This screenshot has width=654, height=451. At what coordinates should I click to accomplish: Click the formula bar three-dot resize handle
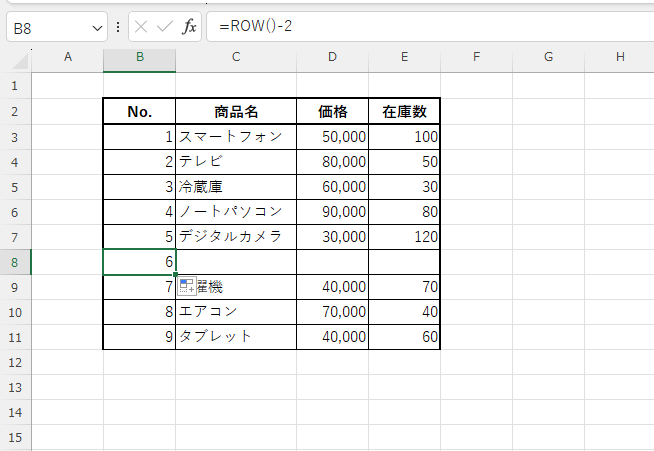118,27
